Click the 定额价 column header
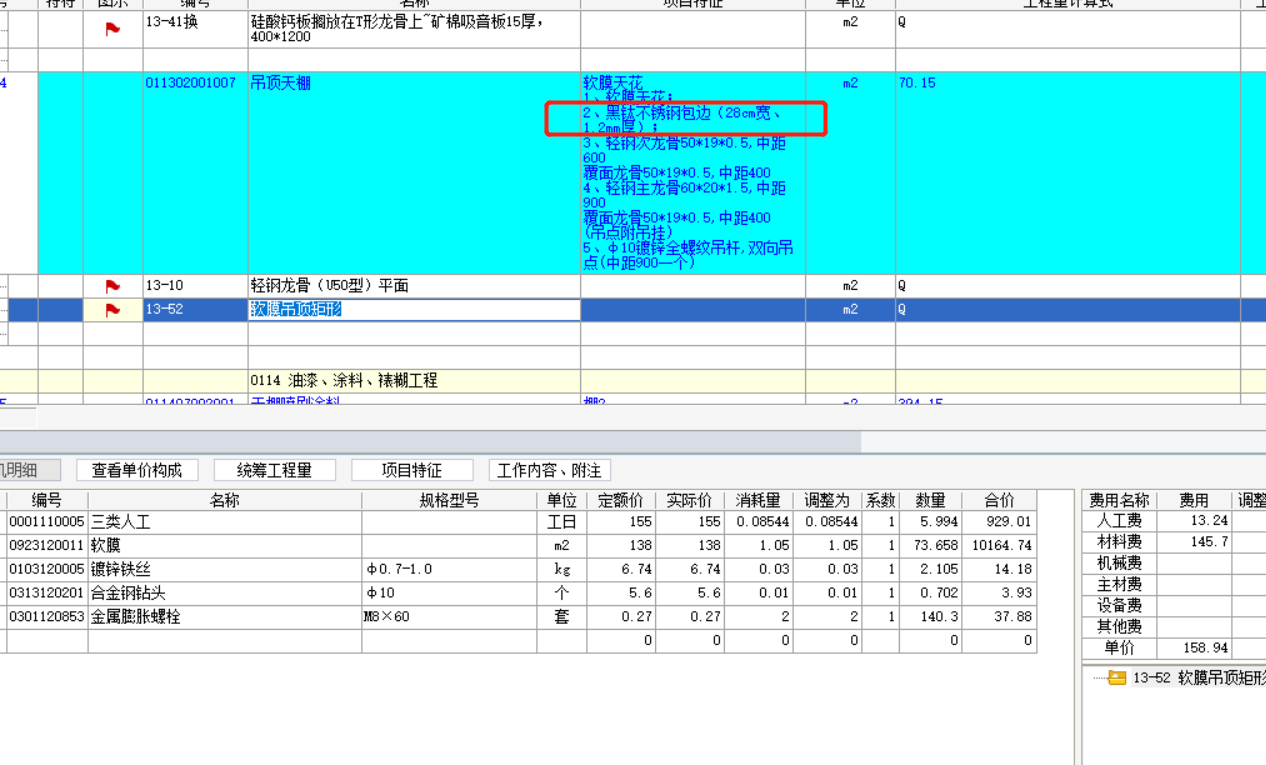1266x765 pixels. pos(621,500)
